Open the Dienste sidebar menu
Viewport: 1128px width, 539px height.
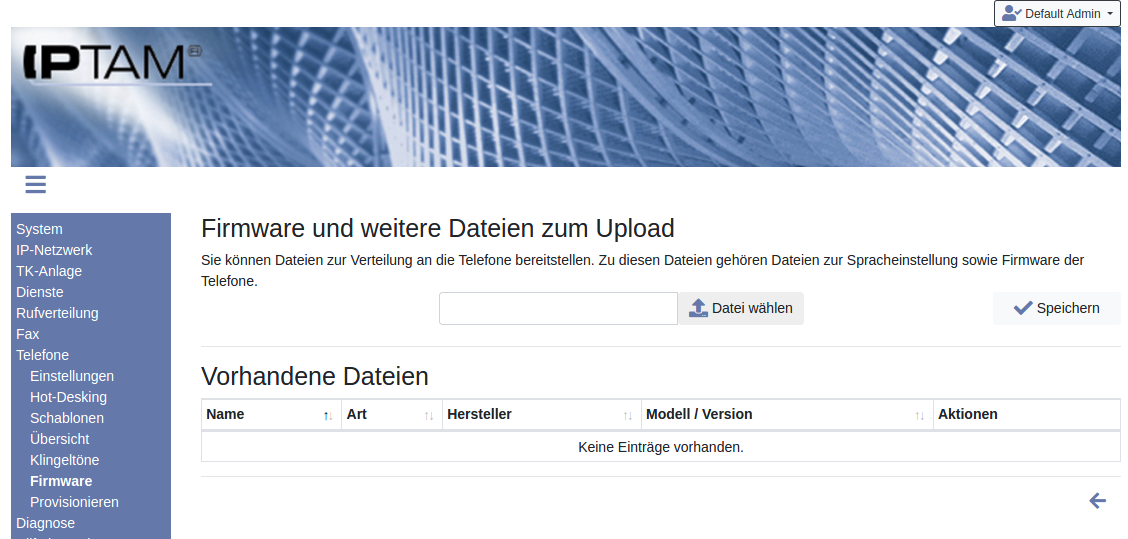(x=40, y=292)
